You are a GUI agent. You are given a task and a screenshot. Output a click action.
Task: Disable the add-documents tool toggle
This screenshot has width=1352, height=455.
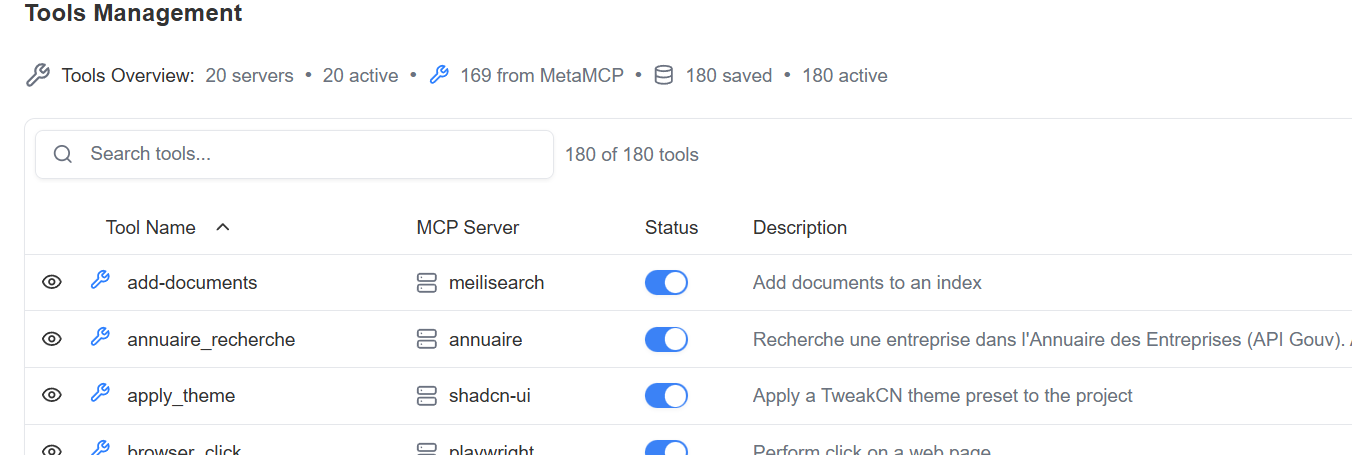coord(666,283)
